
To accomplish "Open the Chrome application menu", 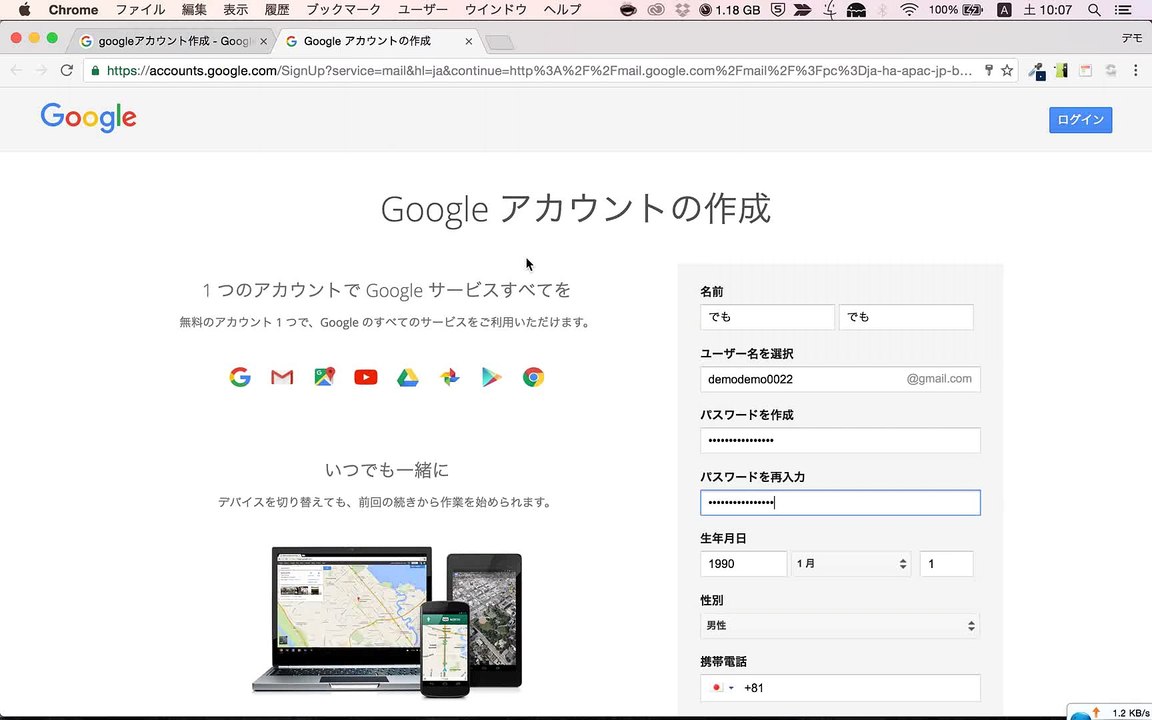I will pos(73,10).
